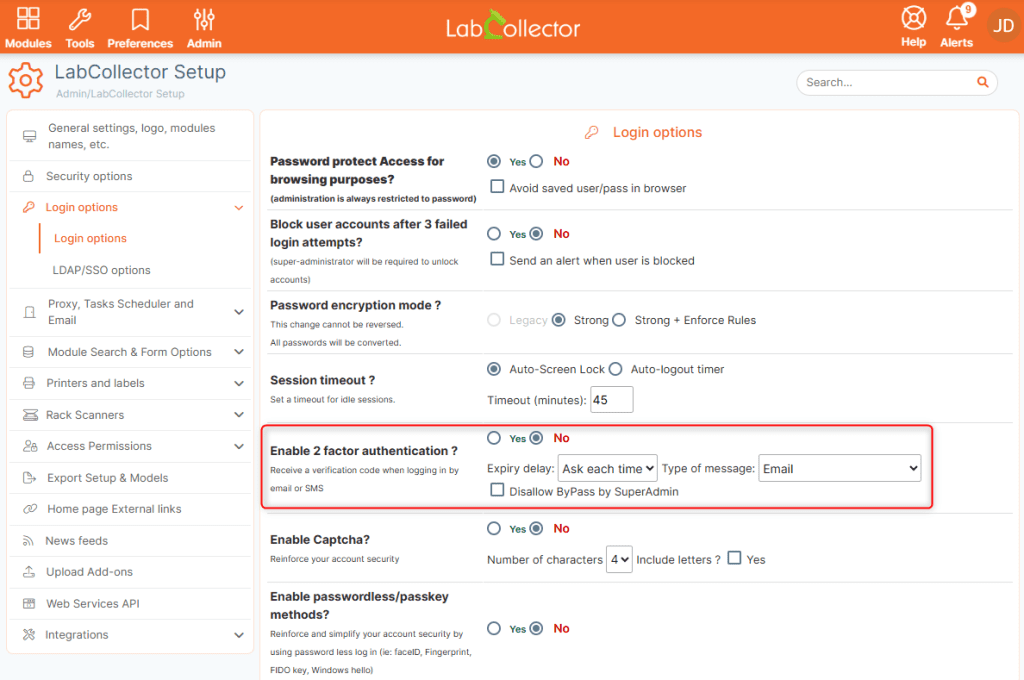
Task: View Alerts bell notifications
Action: pos(957,18)
